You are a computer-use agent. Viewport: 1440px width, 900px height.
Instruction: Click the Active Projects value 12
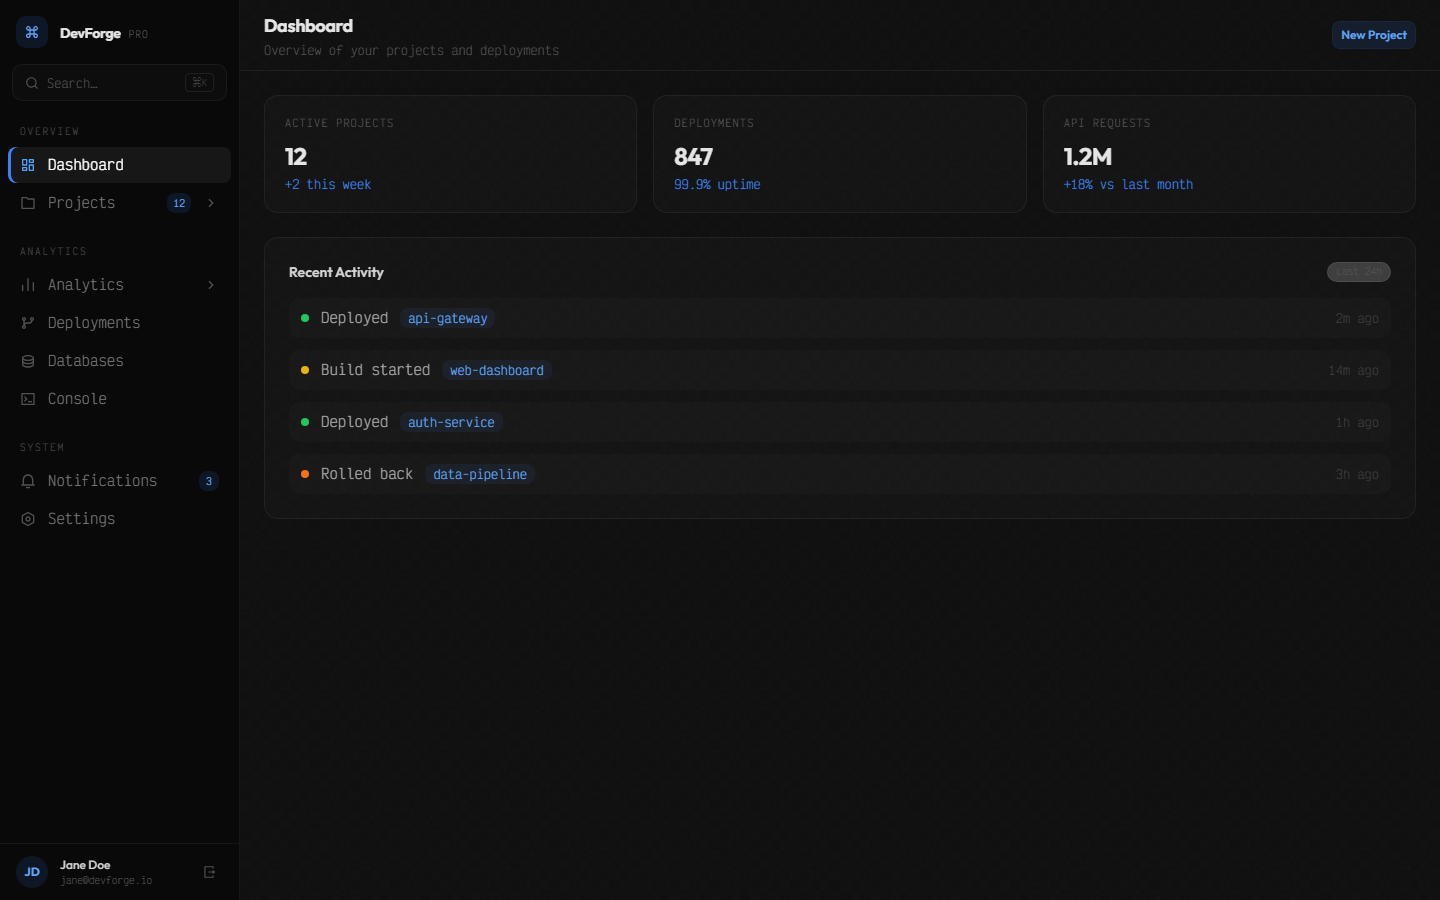(x=296, y=157)
